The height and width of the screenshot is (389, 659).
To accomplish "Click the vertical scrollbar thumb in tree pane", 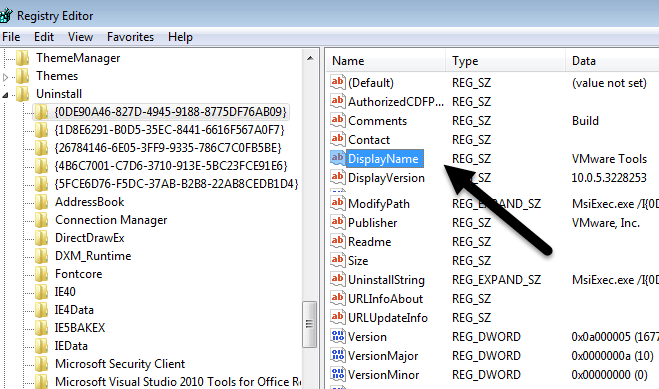I will (x=309, y=324).
